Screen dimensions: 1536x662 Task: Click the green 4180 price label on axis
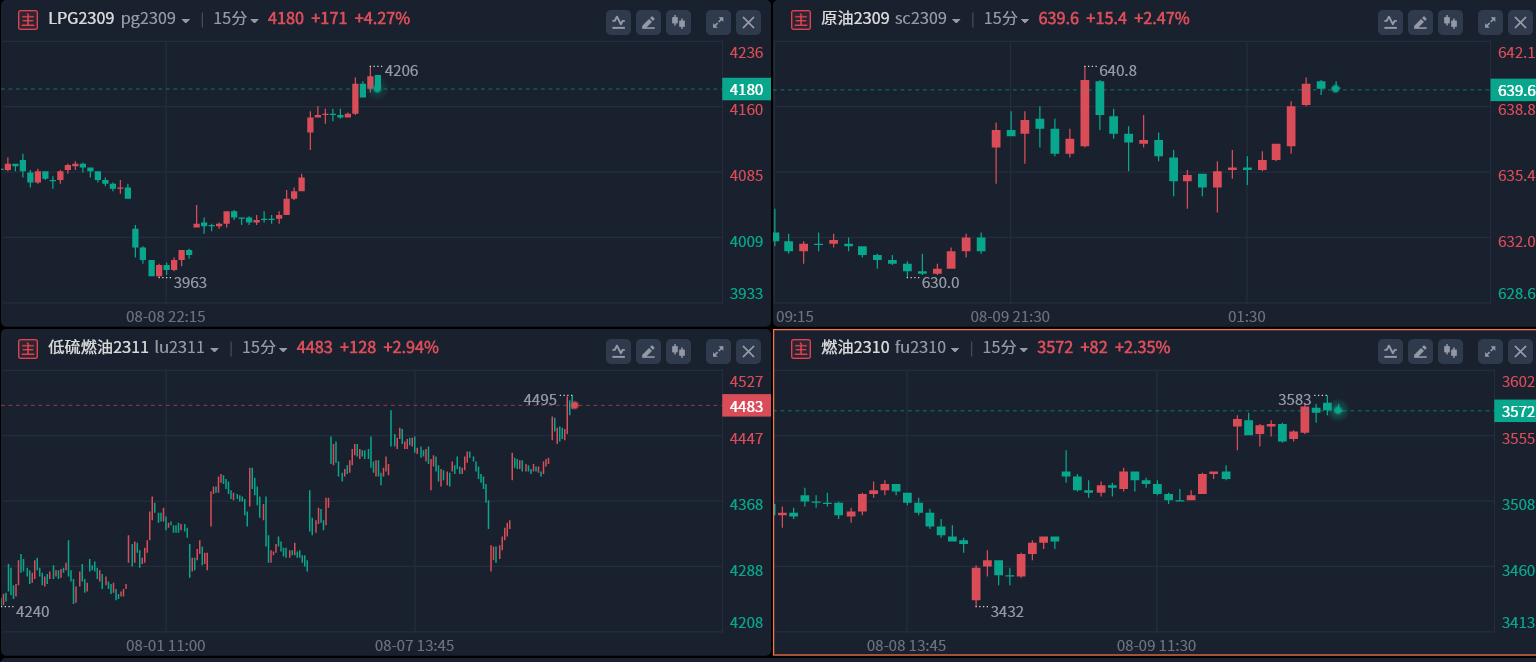click(x=746, y=90)
